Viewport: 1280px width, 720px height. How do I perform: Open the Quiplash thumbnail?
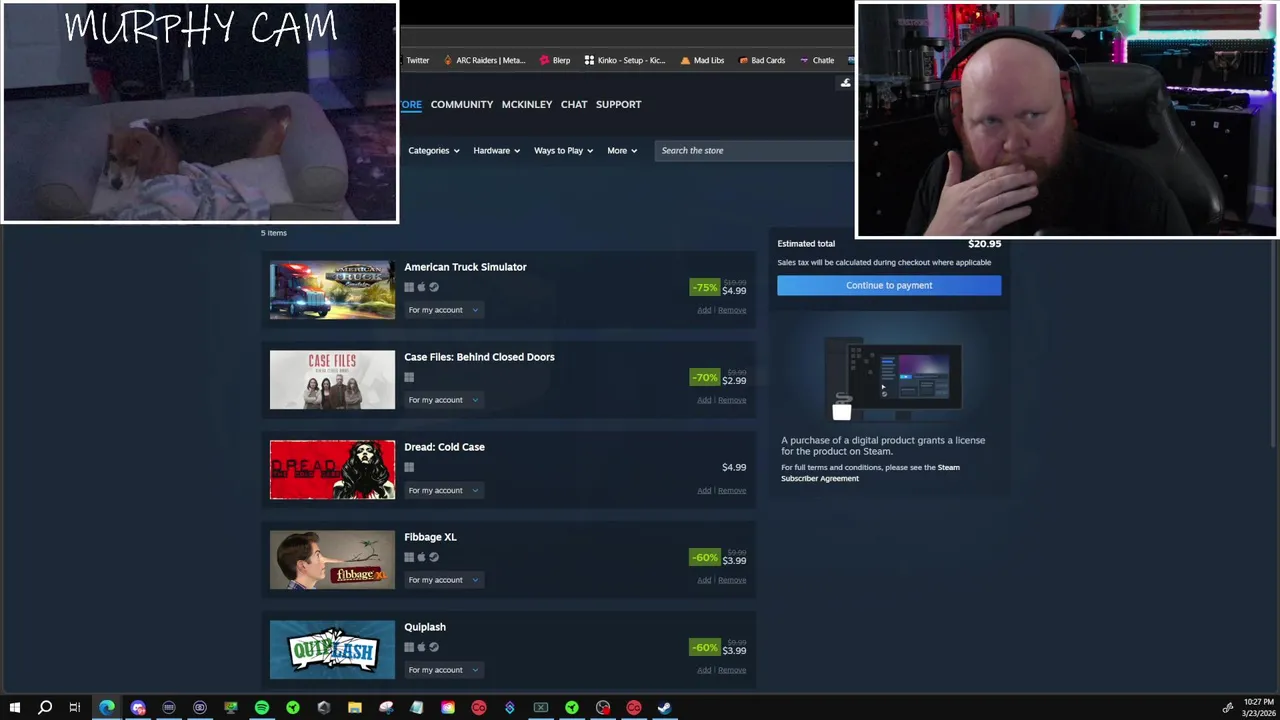332,650
